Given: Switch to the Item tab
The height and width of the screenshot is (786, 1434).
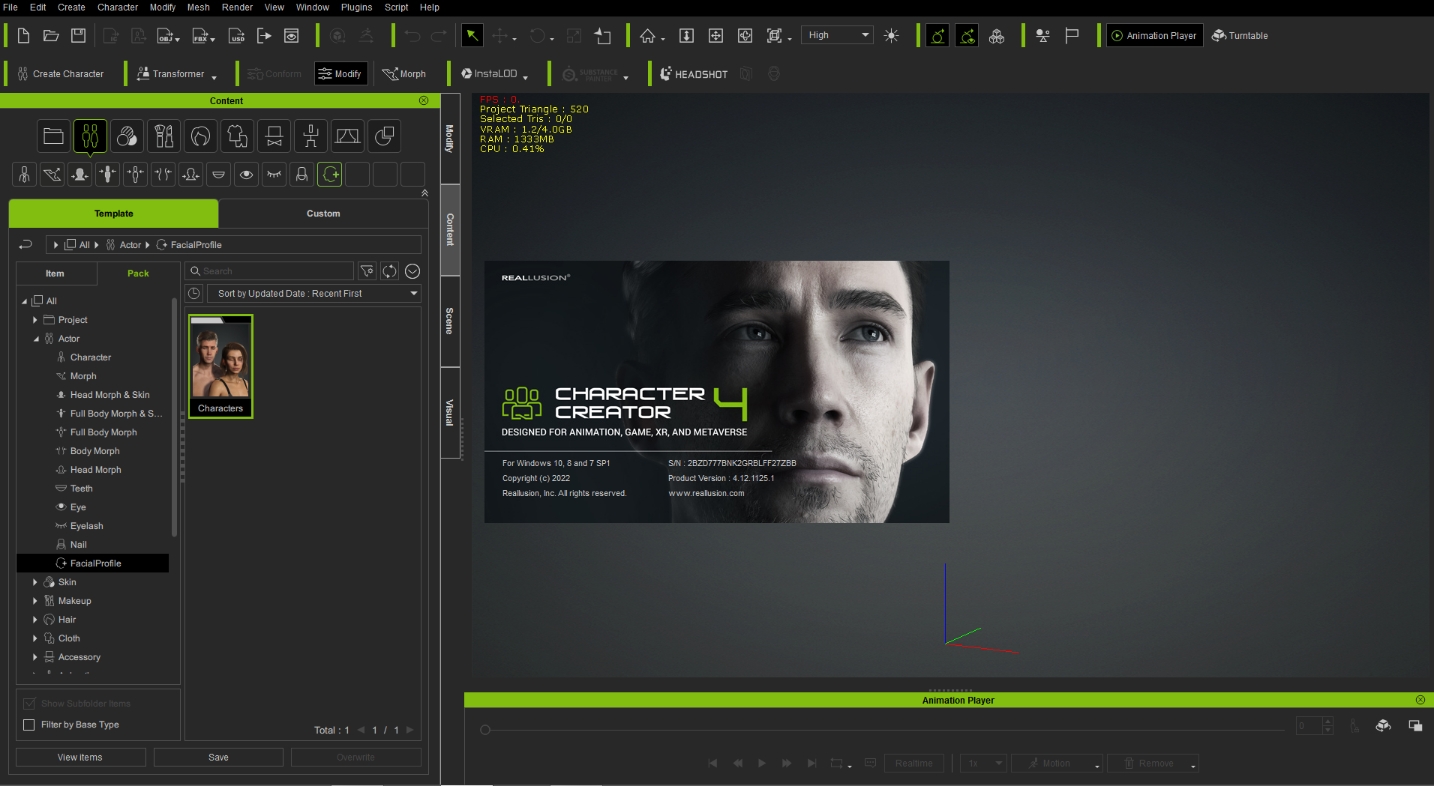Looking at the screenshot, I should pyautogui.click(x=55, y=273).
